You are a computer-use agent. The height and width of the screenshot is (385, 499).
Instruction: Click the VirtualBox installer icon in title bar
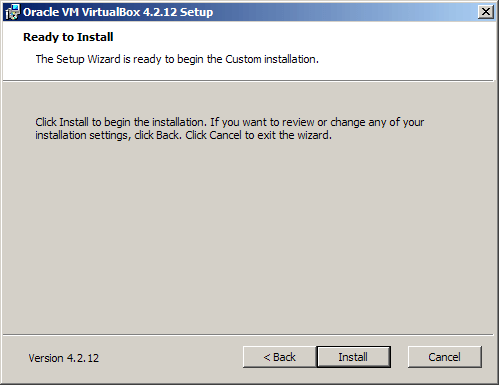(12, 12)
